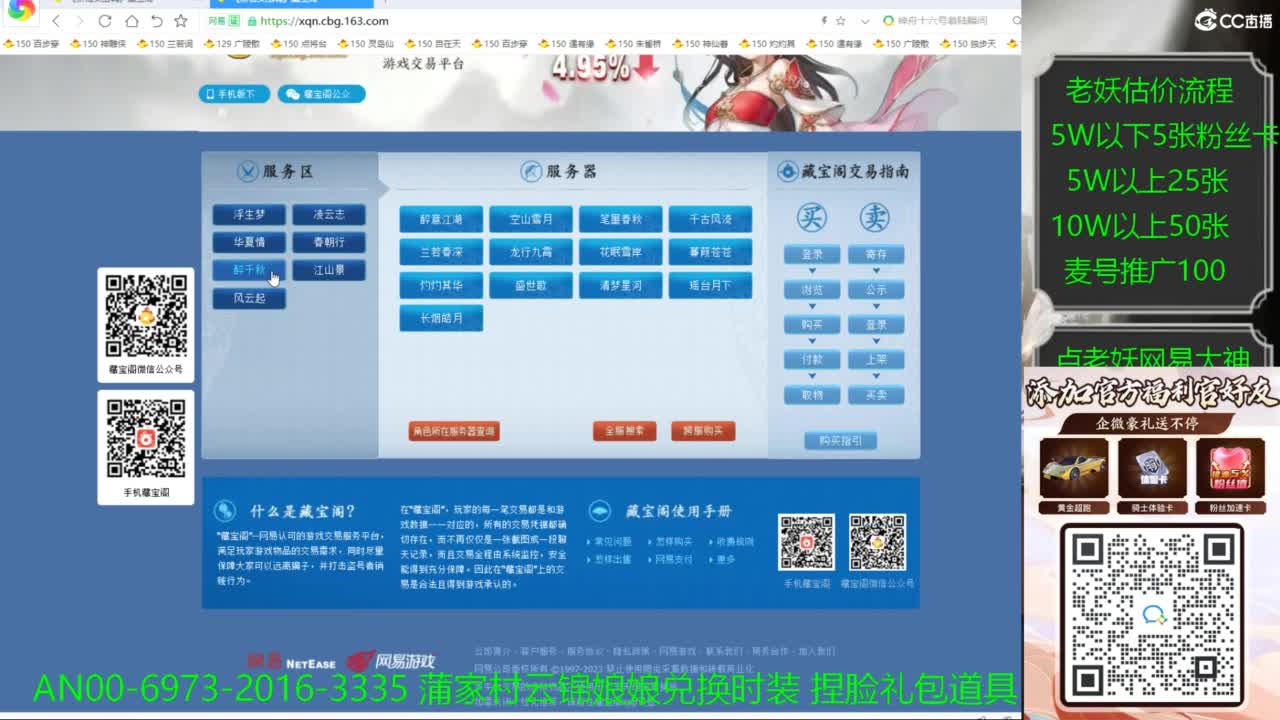The image size is (1280, 720).
Task: Click the WeChat '藏宝阁公众' button
Action: click(x=321, y=94)
